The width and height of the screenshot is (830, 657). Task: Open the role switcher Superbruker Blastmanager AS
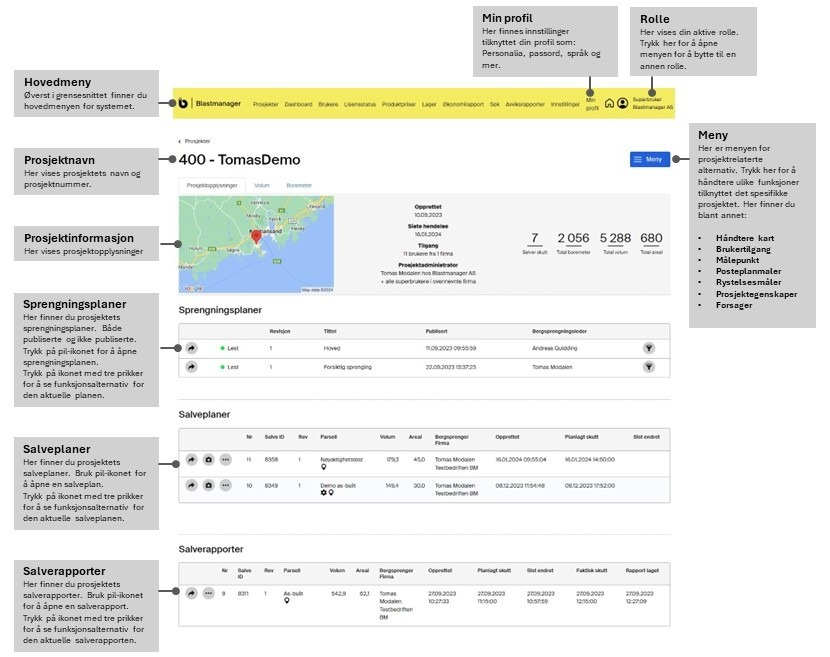653,103
